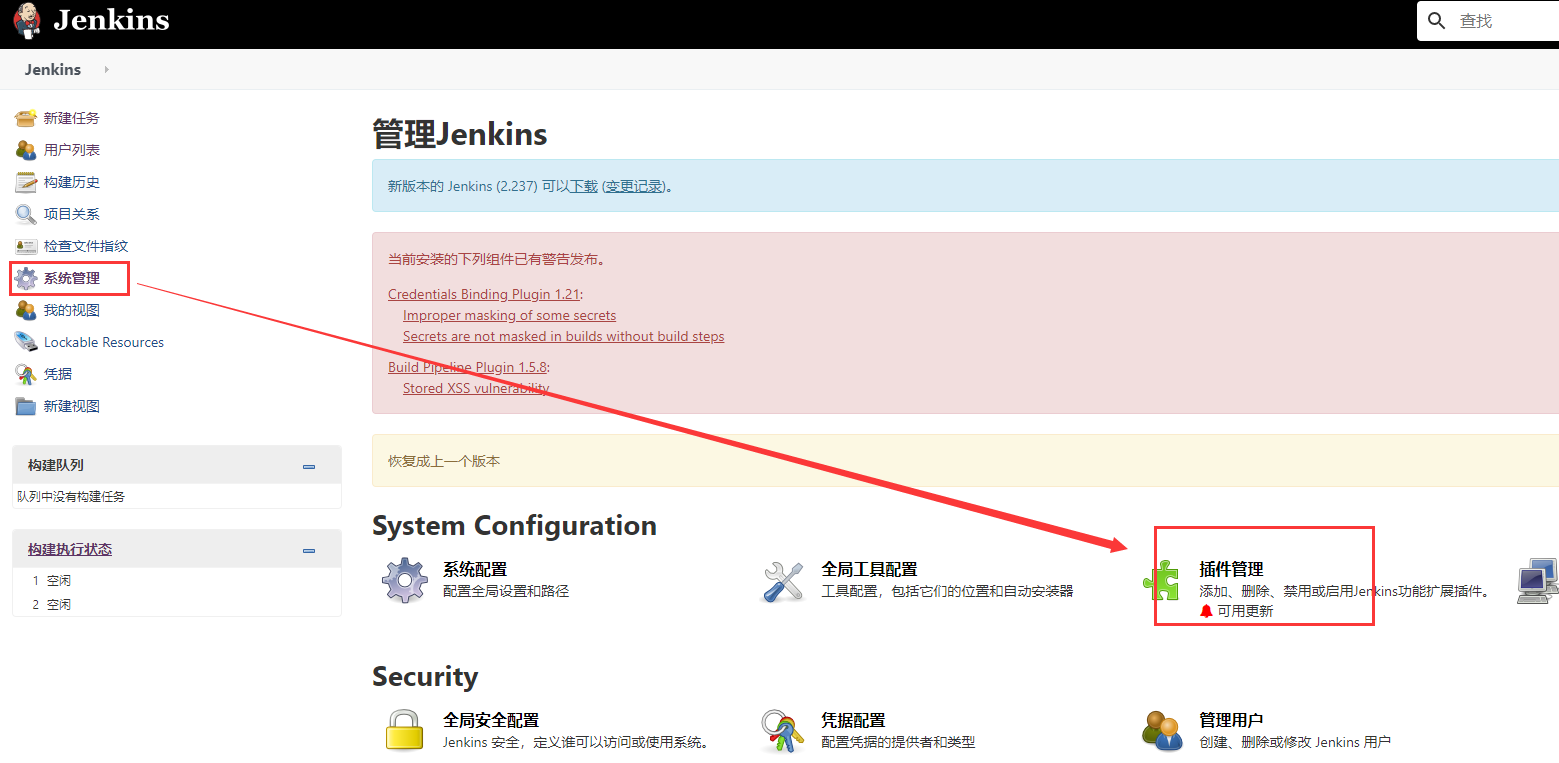
Task: Open 构建历史 in the sidebar
Action: click(72, 182)
